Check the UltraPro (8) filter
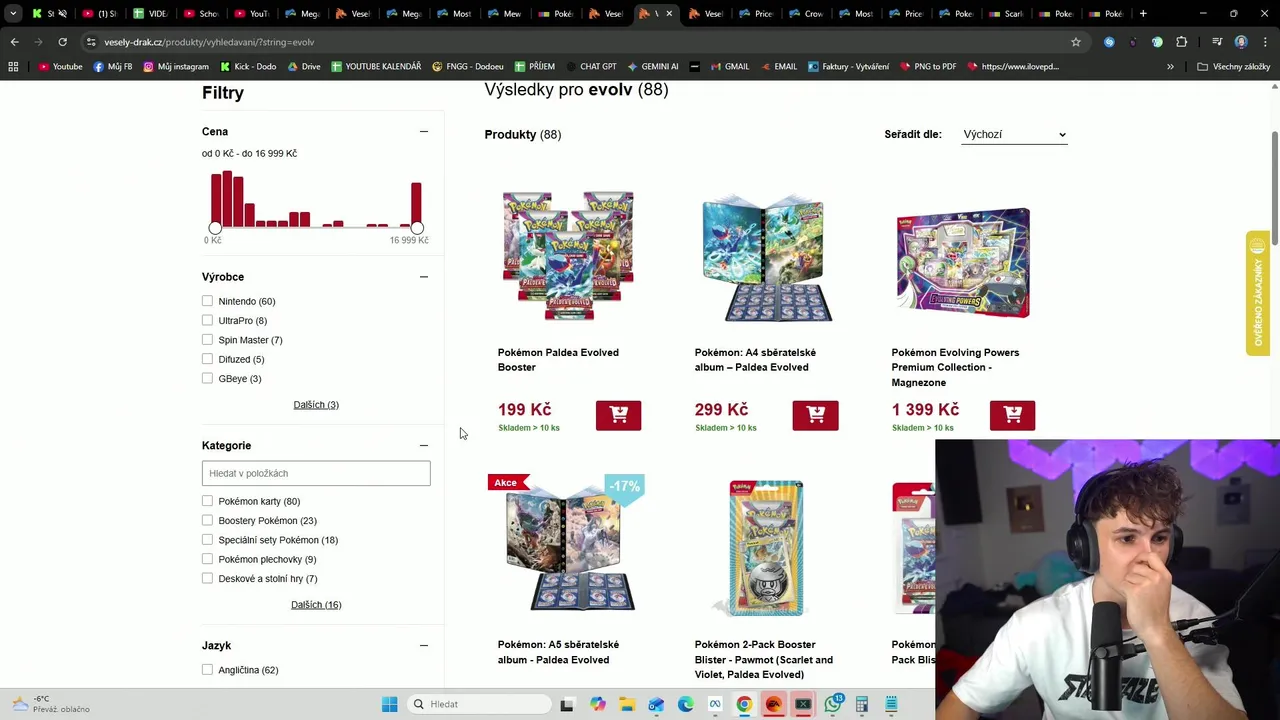The image size is (1280, 720). pyautogui.click(x=207, y=320)
